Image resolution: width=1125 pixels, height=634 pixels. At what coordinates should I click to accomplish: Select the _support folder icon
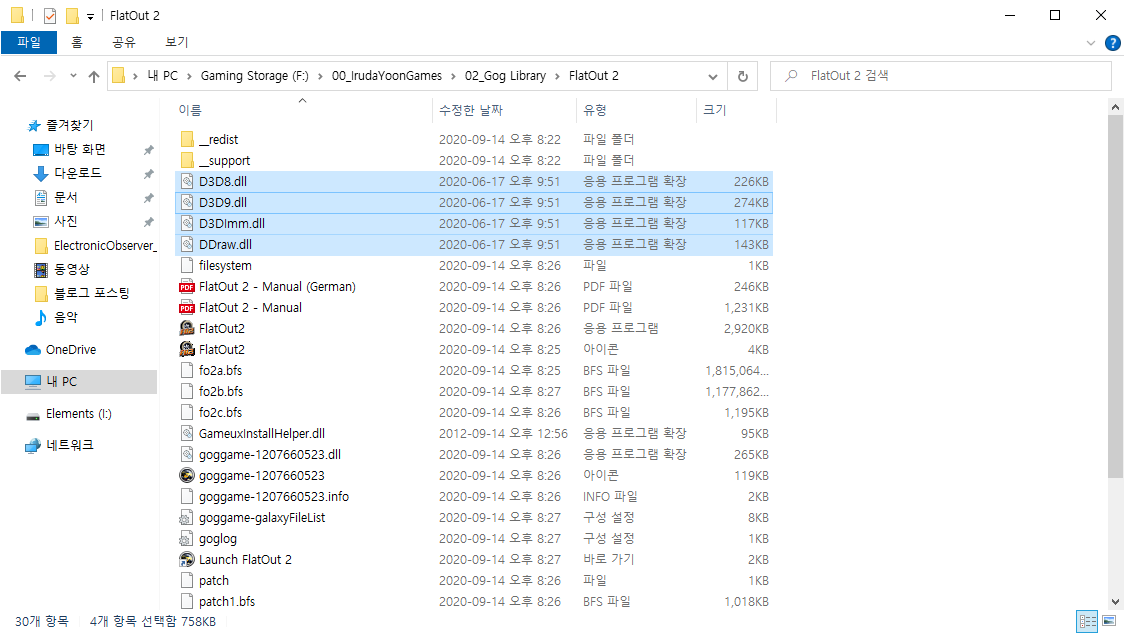[x=187, y=161]
